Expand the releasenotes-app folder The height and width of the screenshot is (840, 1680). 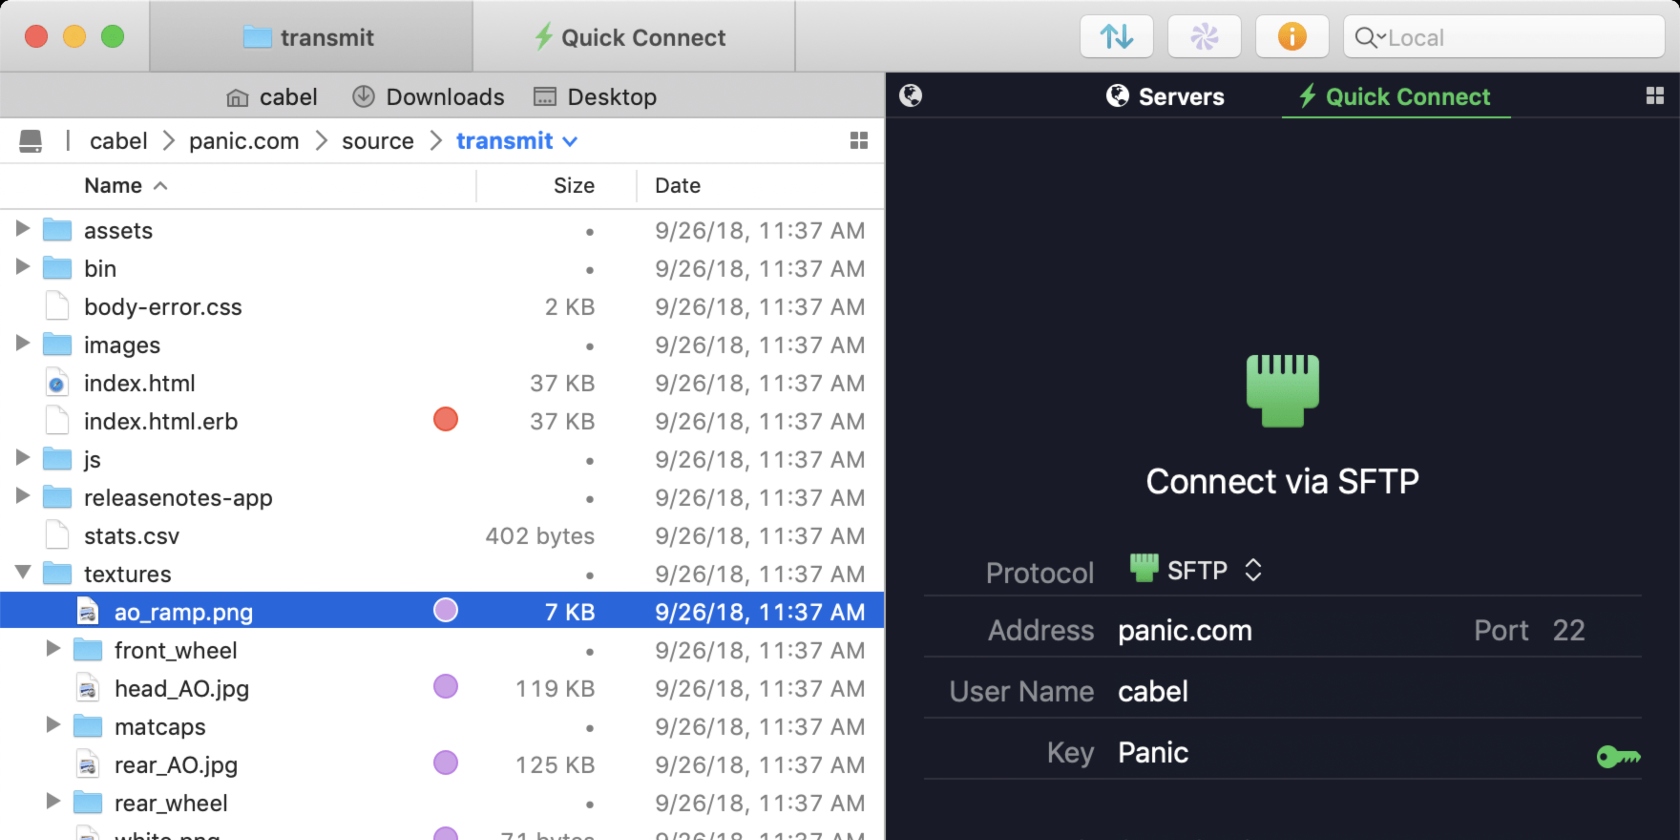22,496
